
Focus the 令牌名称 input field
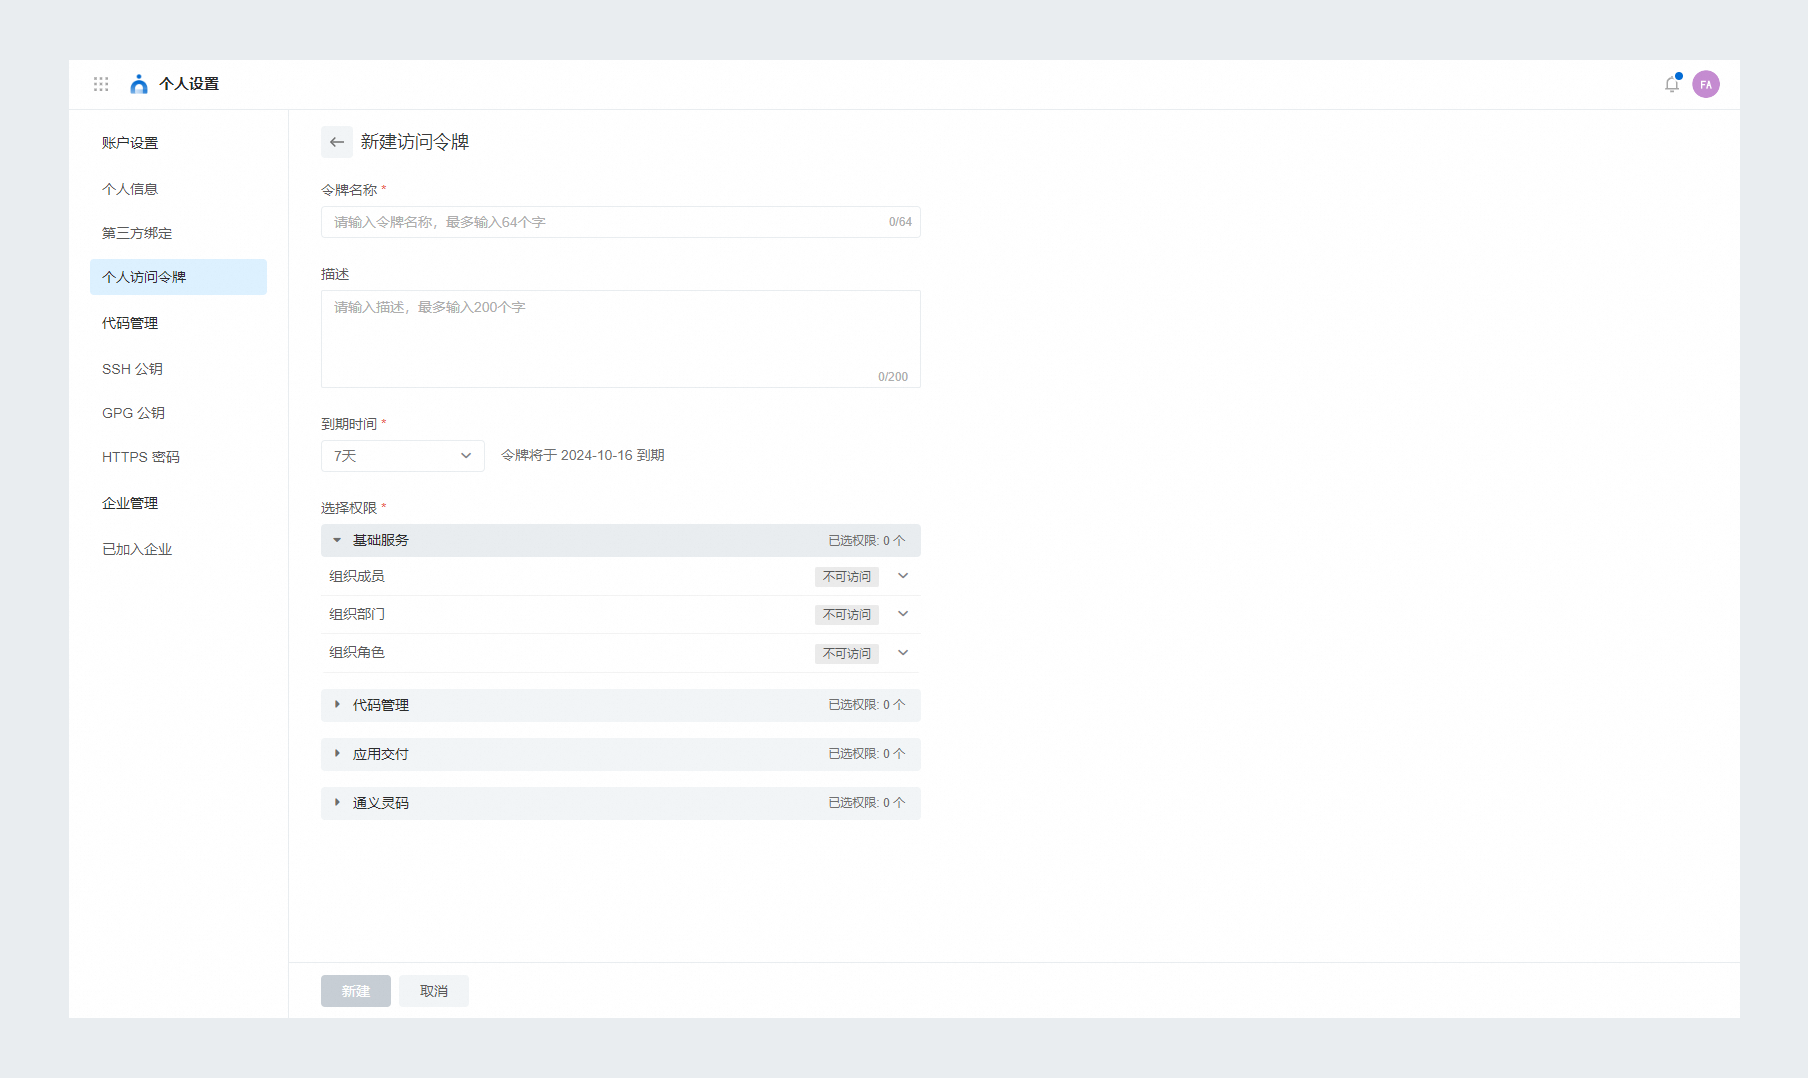[620, 222]
